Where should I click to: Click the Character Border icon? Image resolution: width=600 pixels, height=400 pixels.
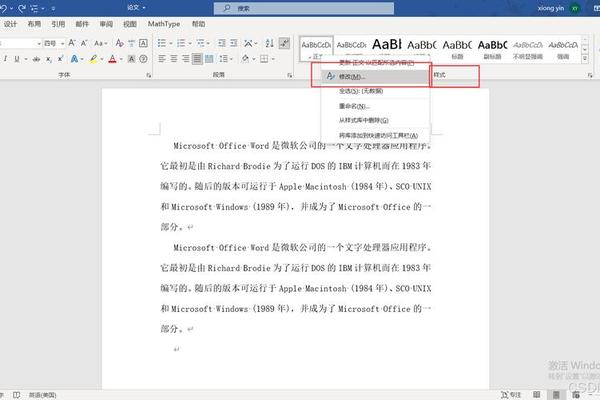[x=143, y=43]
